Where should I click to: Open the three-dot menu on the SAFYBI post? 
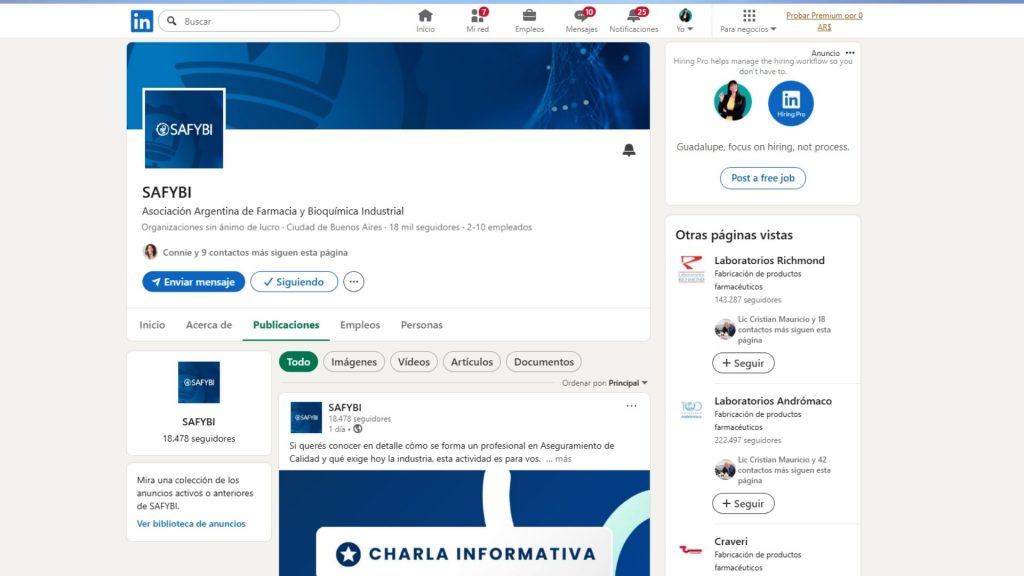click(631, 406)
